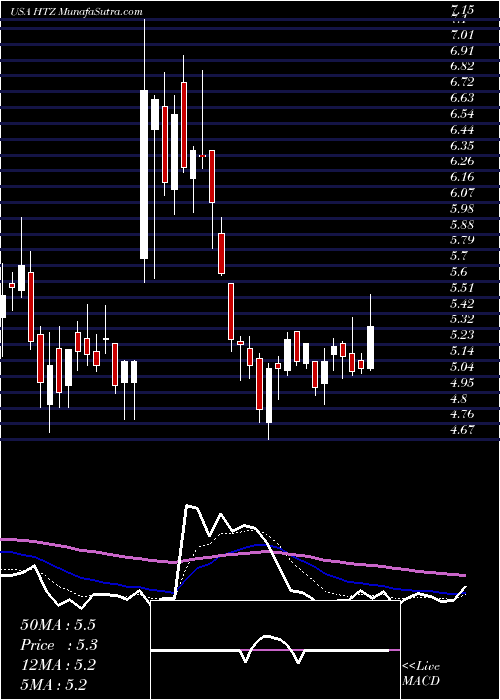Click the 6.63 price axis label
The width and height of the screenshot is (500, 700).
click(462, 98)
